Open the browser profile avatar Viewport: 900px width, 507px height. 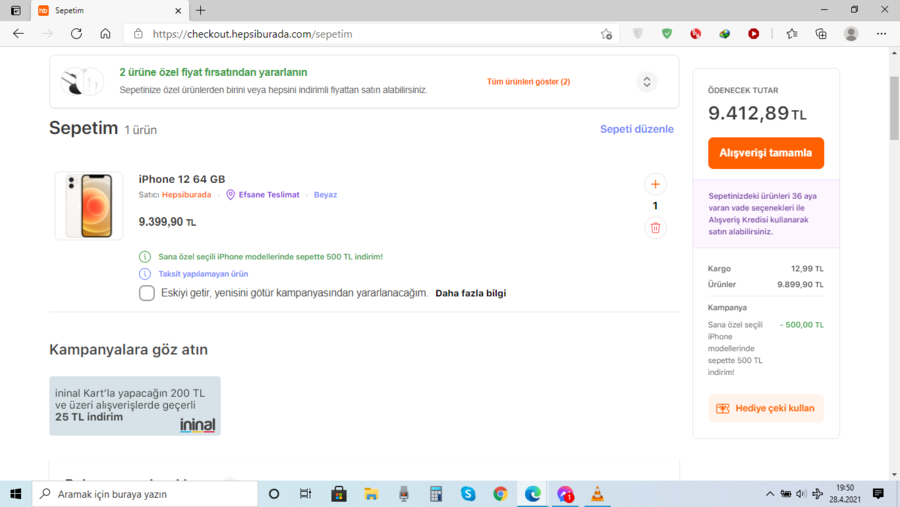(851, 34)
